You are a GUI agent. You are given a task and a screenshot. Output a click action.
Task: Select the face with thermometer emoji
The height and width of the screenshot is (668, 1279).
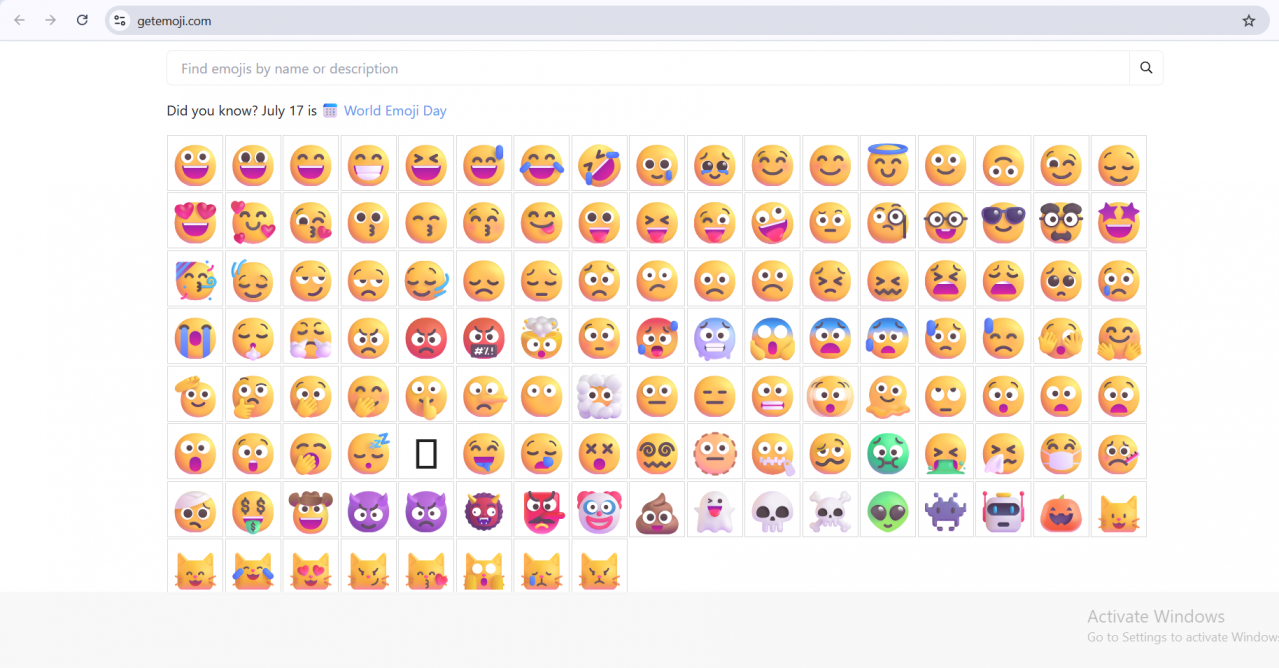(x=1119, y=454)
